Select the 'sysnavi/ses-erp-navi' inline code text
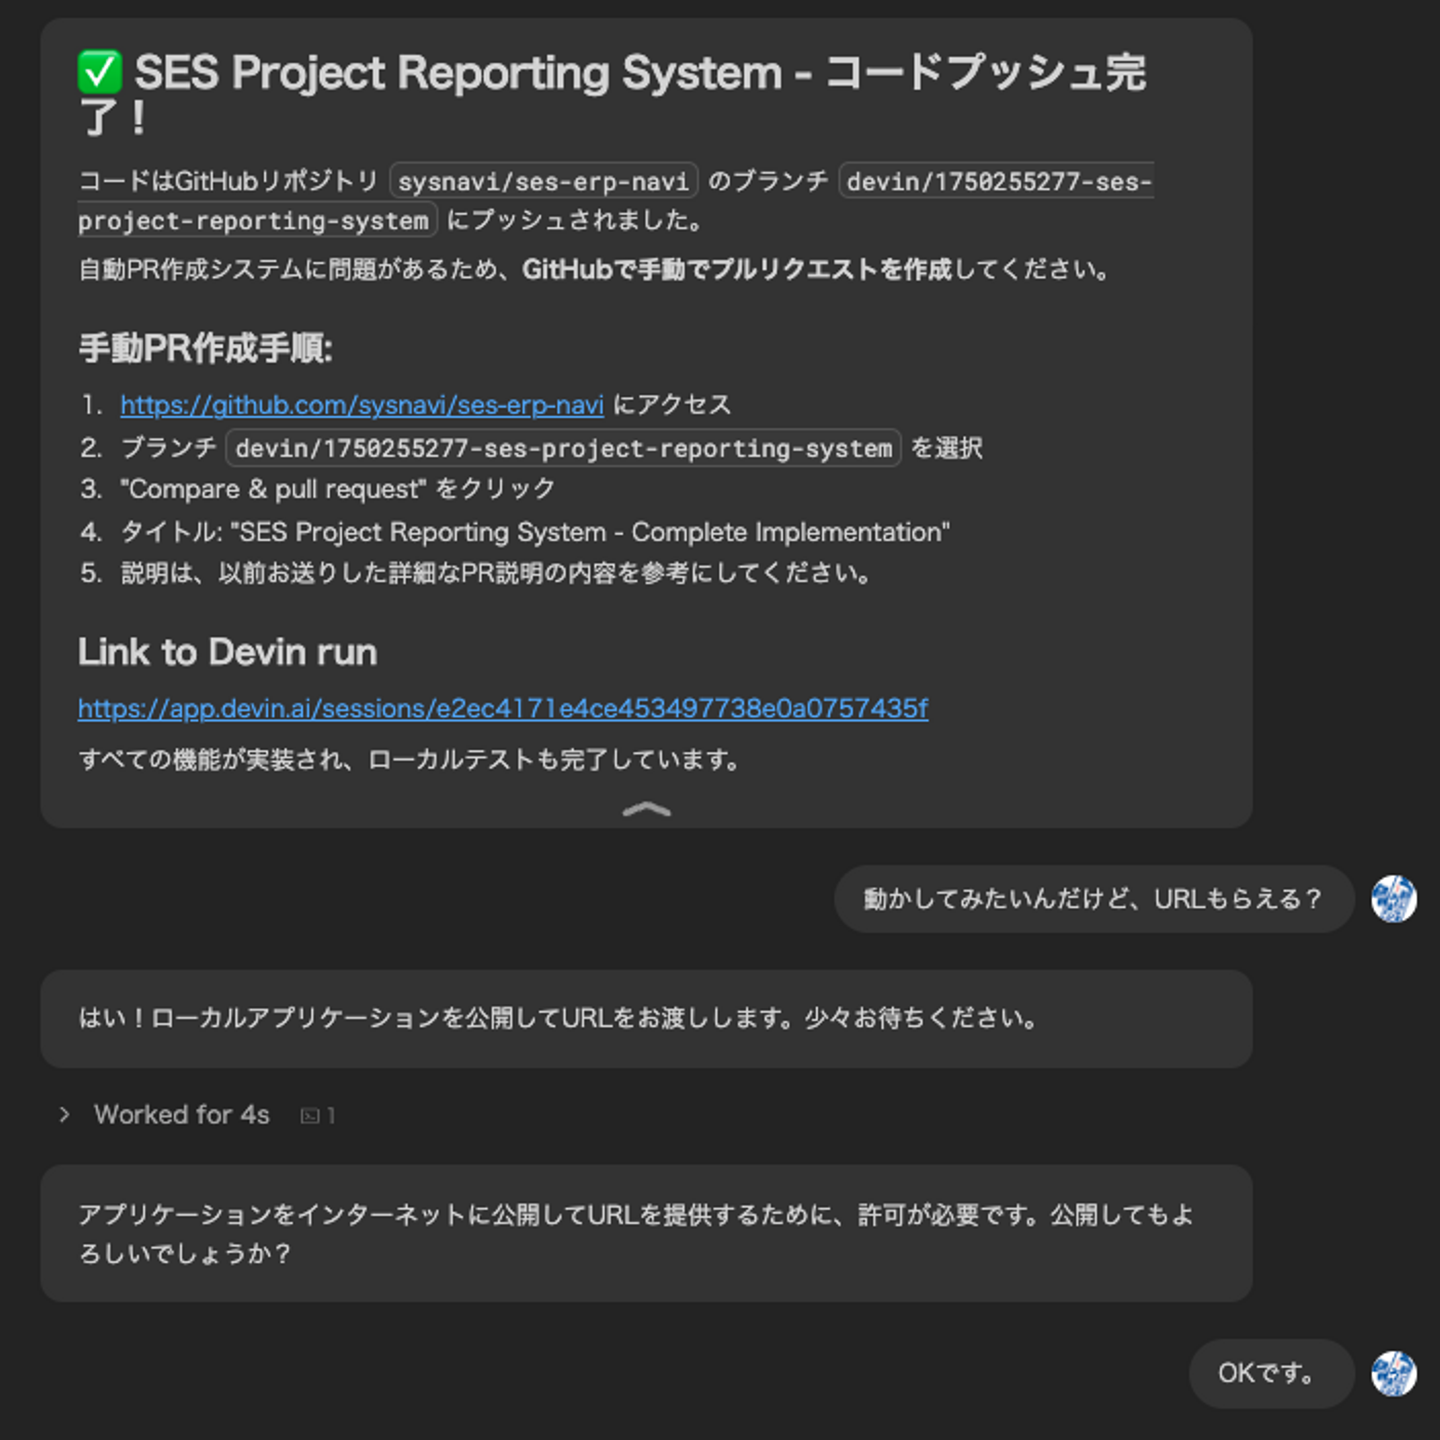 543,182
